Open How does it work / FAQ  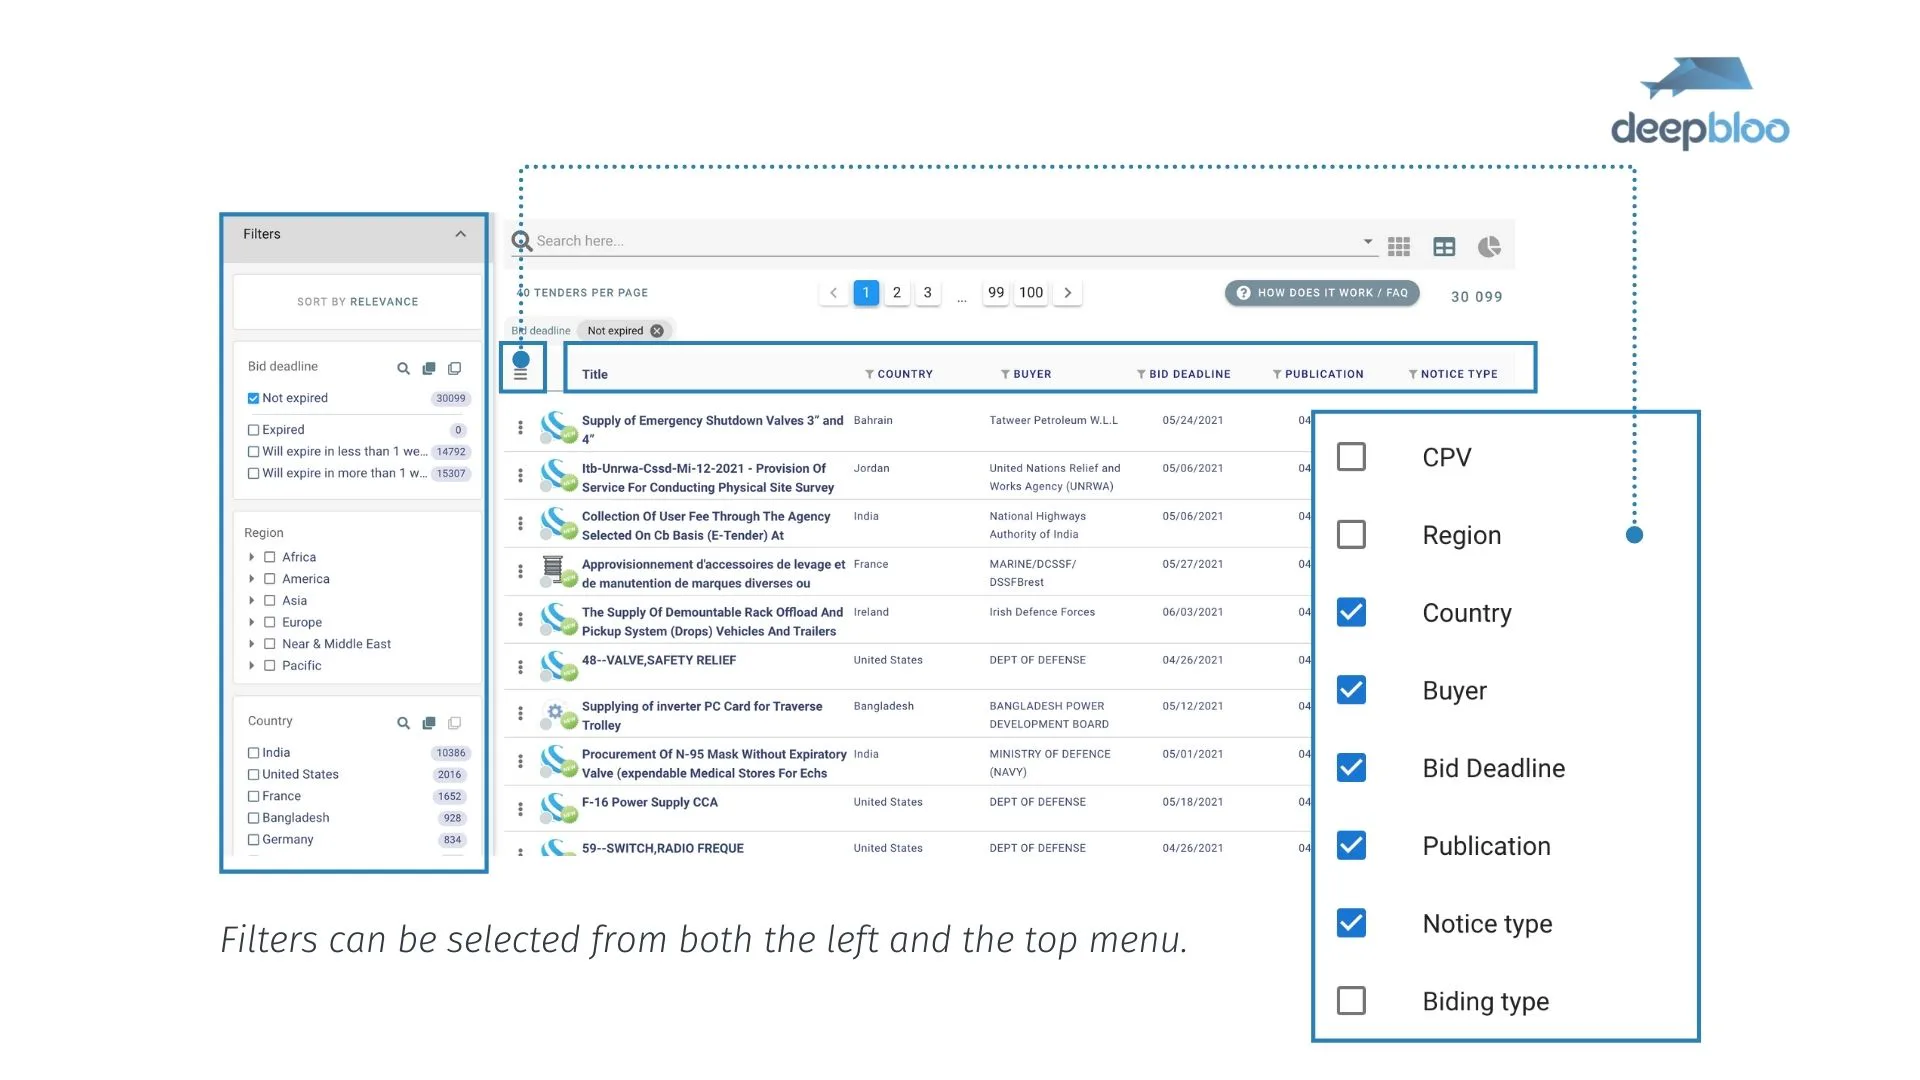click(1322, 293)
